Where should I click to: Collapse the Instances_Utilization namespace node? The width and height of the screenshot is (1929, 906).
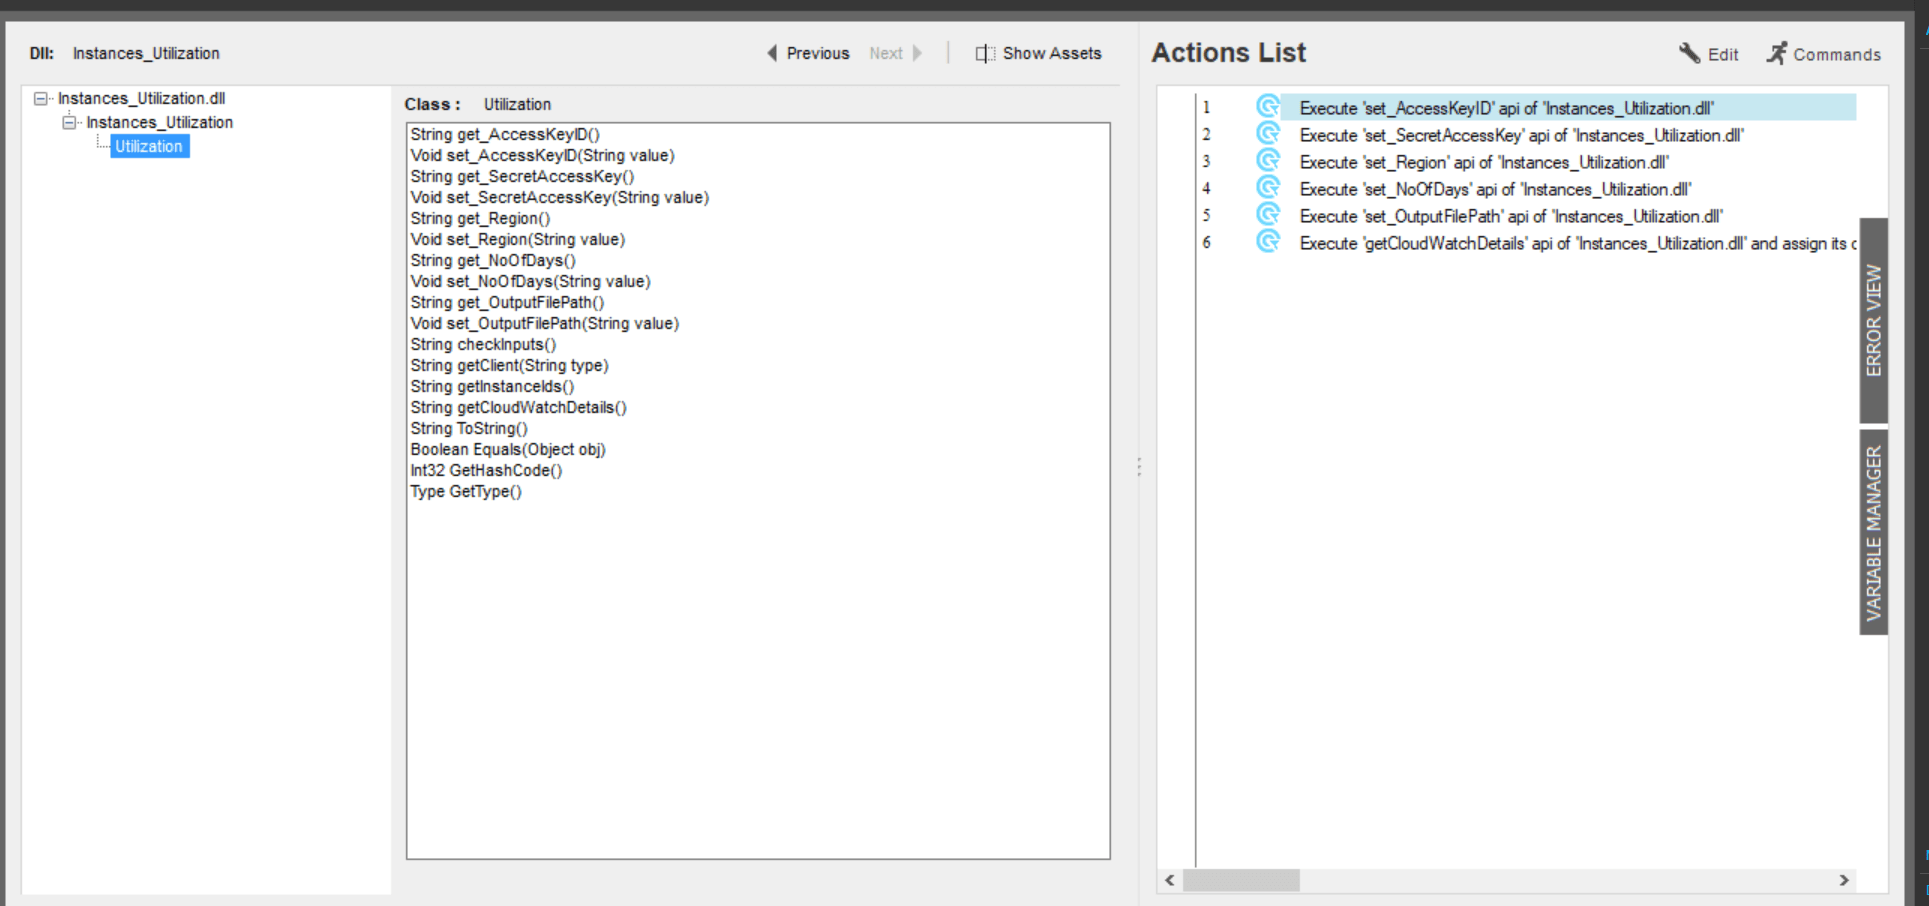[69, 122]
